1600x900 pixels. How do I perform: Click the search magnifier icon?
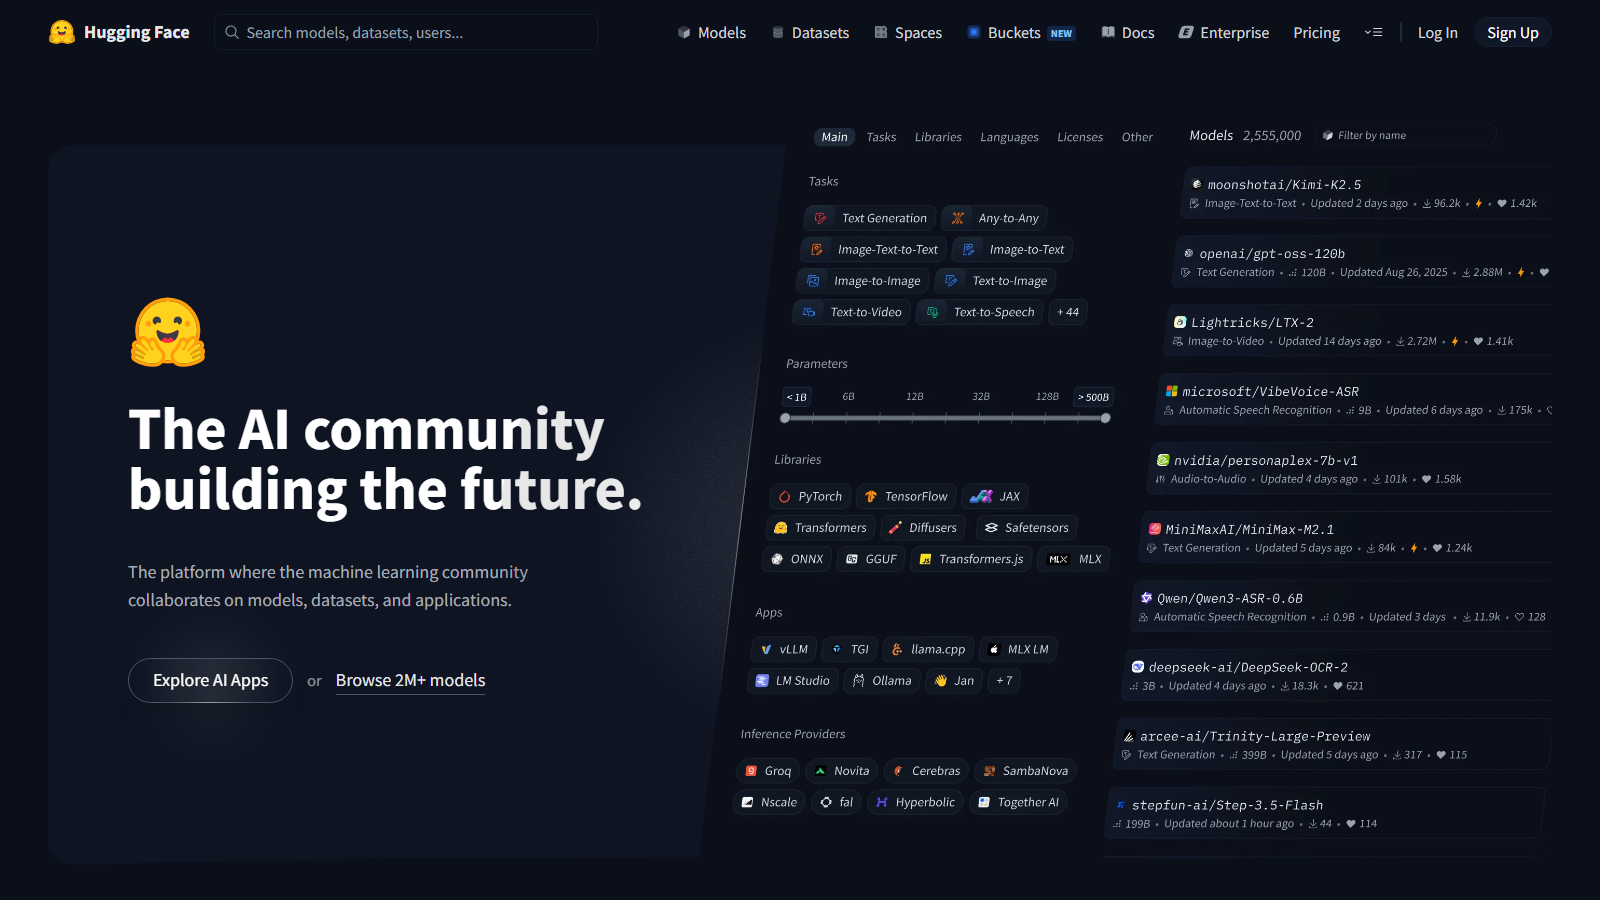(x=232, y=32)
